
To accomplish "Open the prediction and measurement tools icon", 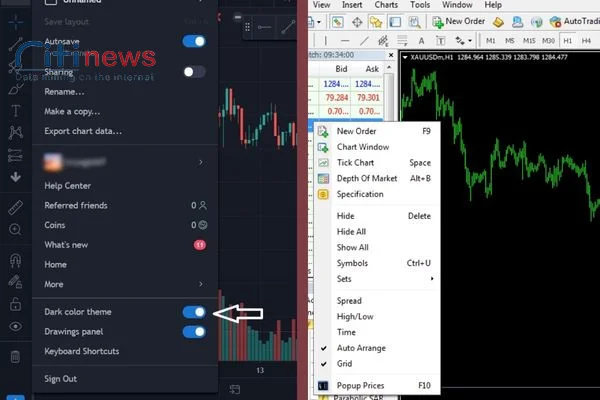I will point(15,155).
